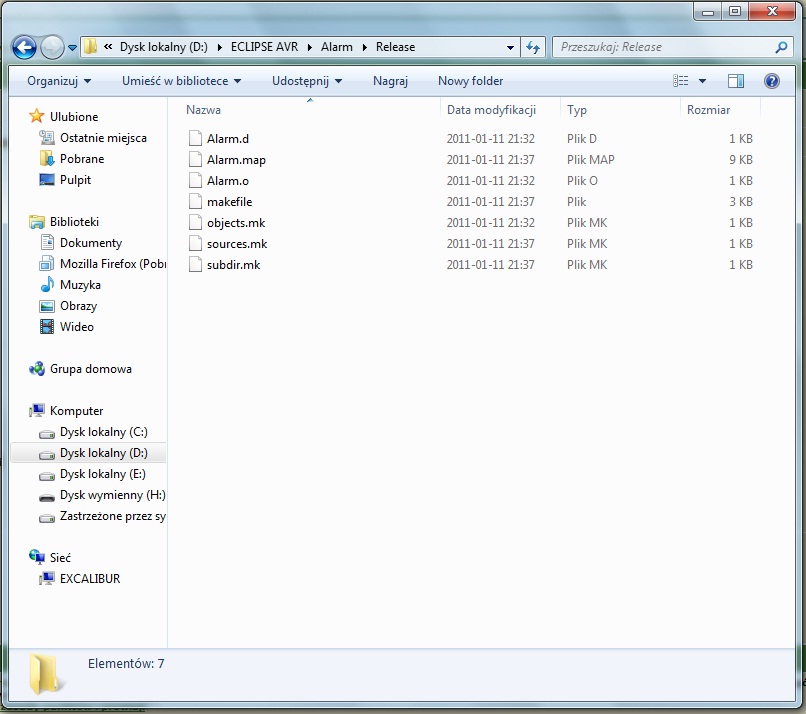Click the folder icon in address bar

(90, 47)
